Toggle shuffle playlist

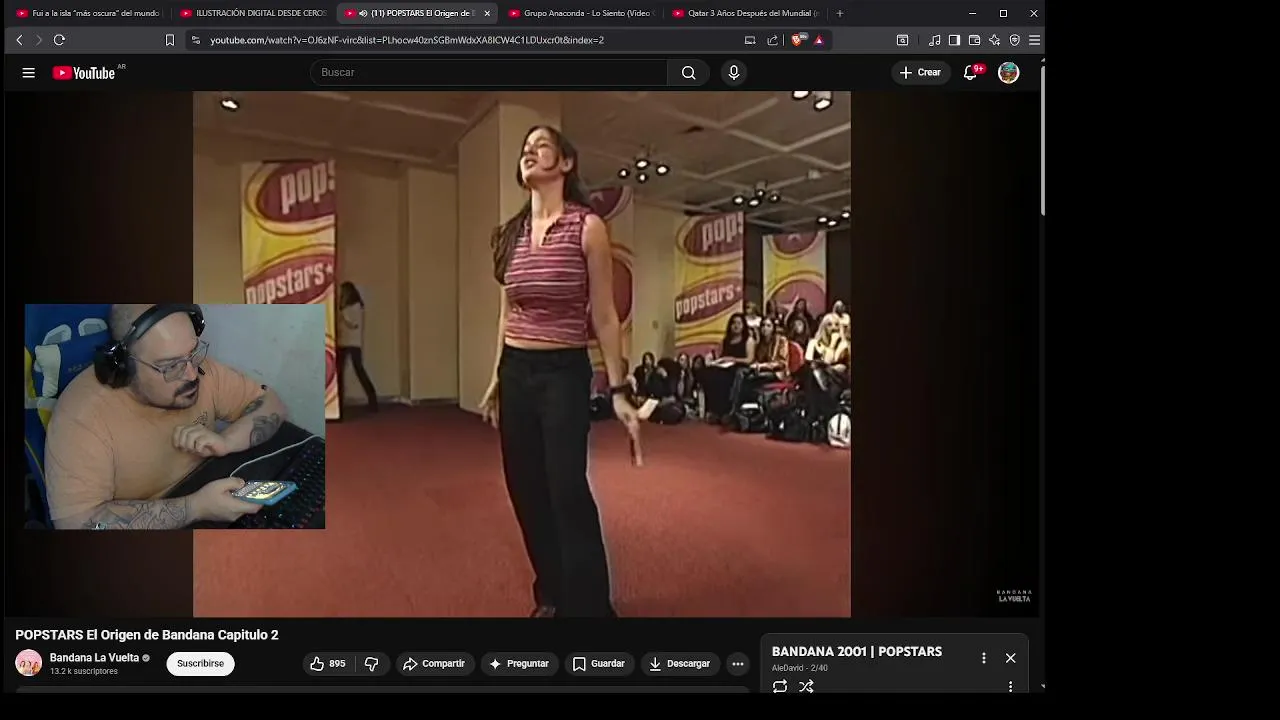click(x=806, y=687)
